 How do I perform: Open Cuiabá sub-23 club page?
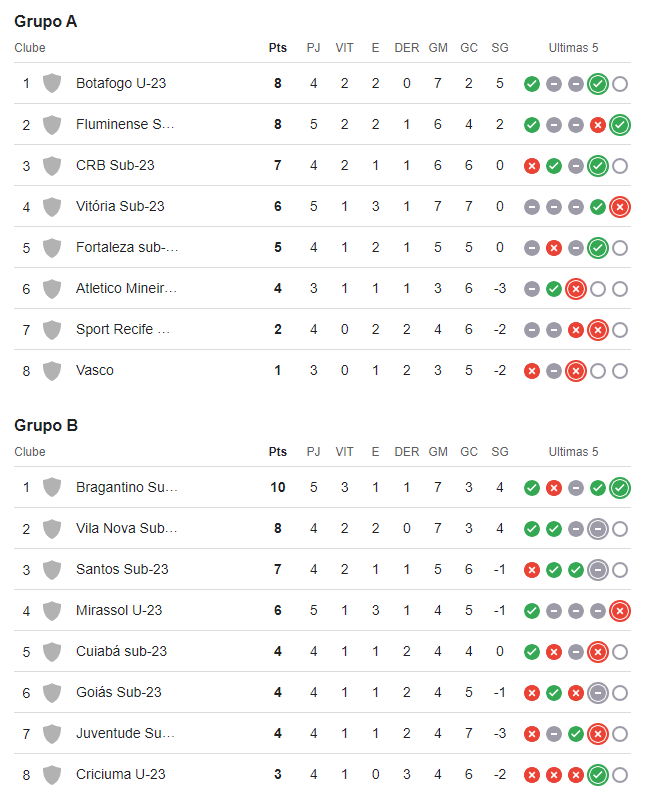tap(121, 651)
